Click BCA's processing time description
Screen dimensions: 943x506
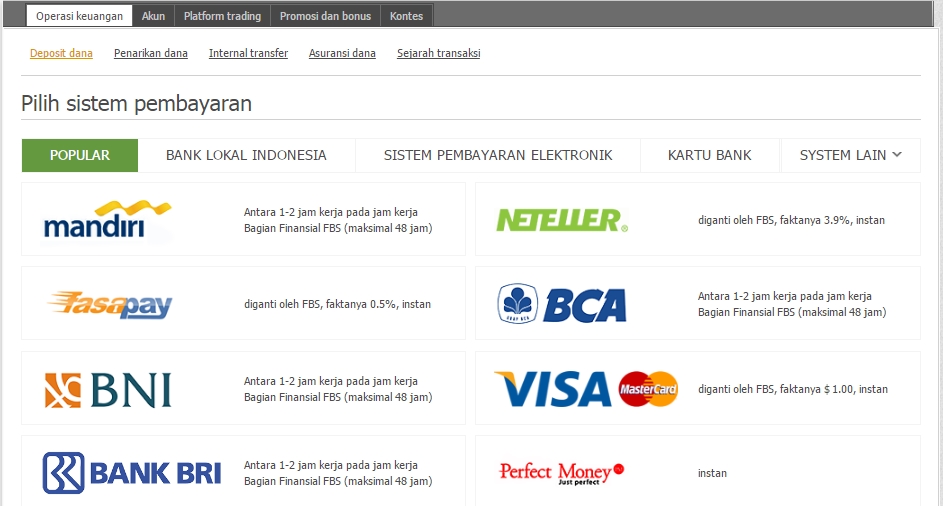coord(792,304)
